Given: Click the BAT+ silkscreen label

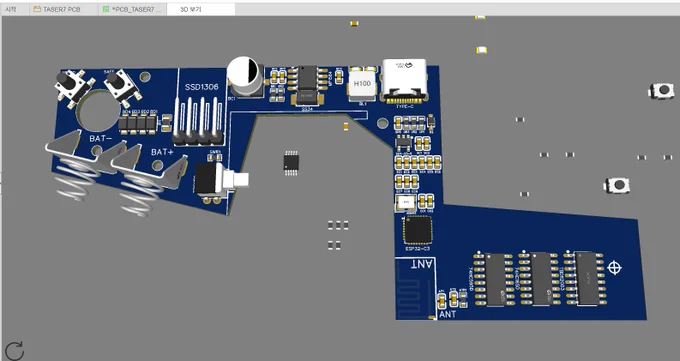Looking at the screenshot, I should [162, 152].
